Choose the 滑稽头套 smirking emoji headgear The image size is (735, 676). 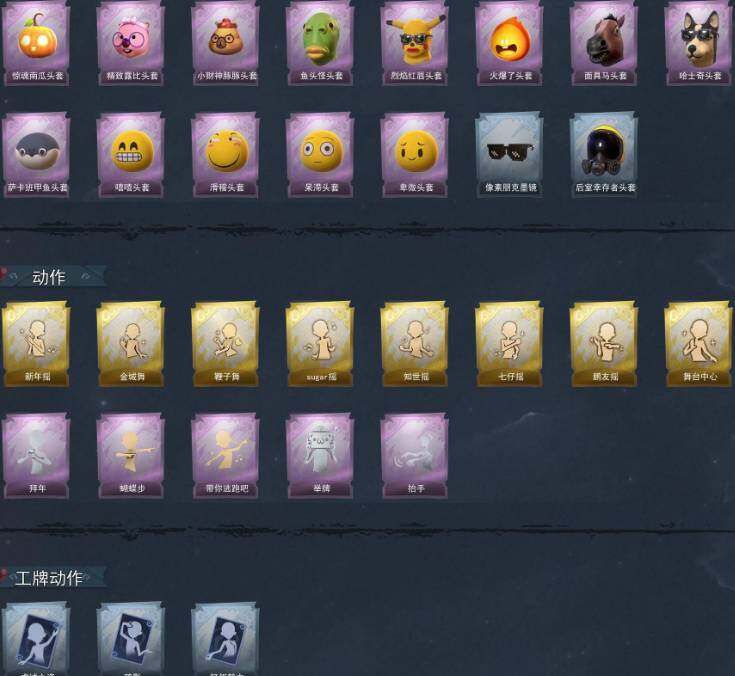point(225,155)
